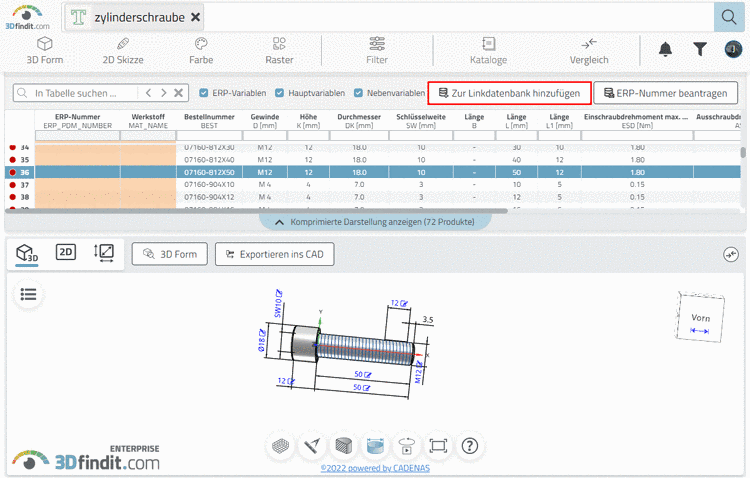Click the Vorn orientation cube

pos(700,317)
